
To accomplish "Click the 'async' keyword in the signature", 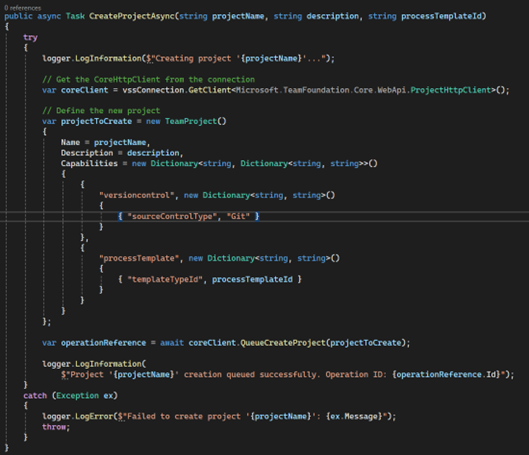I will point(49,16).
